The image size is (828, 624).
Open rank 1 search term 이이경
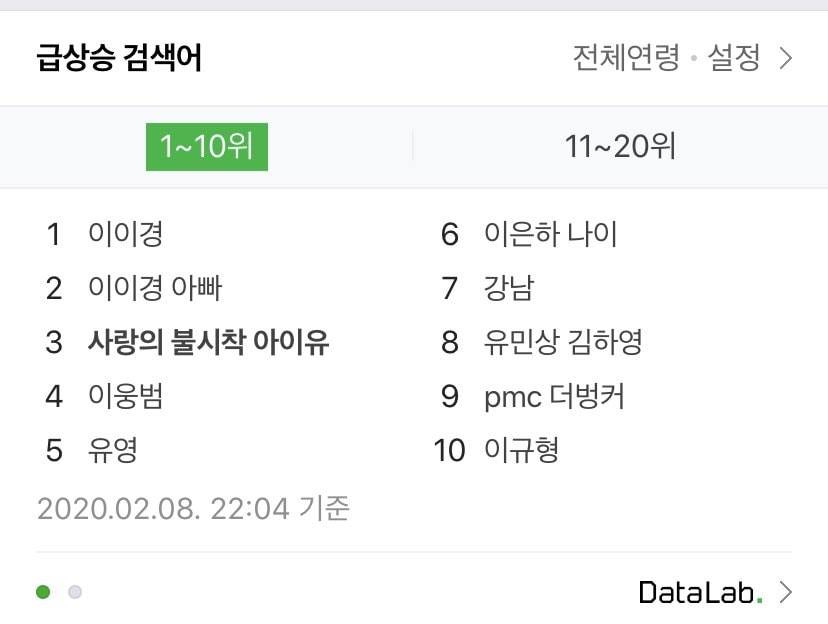125,235
